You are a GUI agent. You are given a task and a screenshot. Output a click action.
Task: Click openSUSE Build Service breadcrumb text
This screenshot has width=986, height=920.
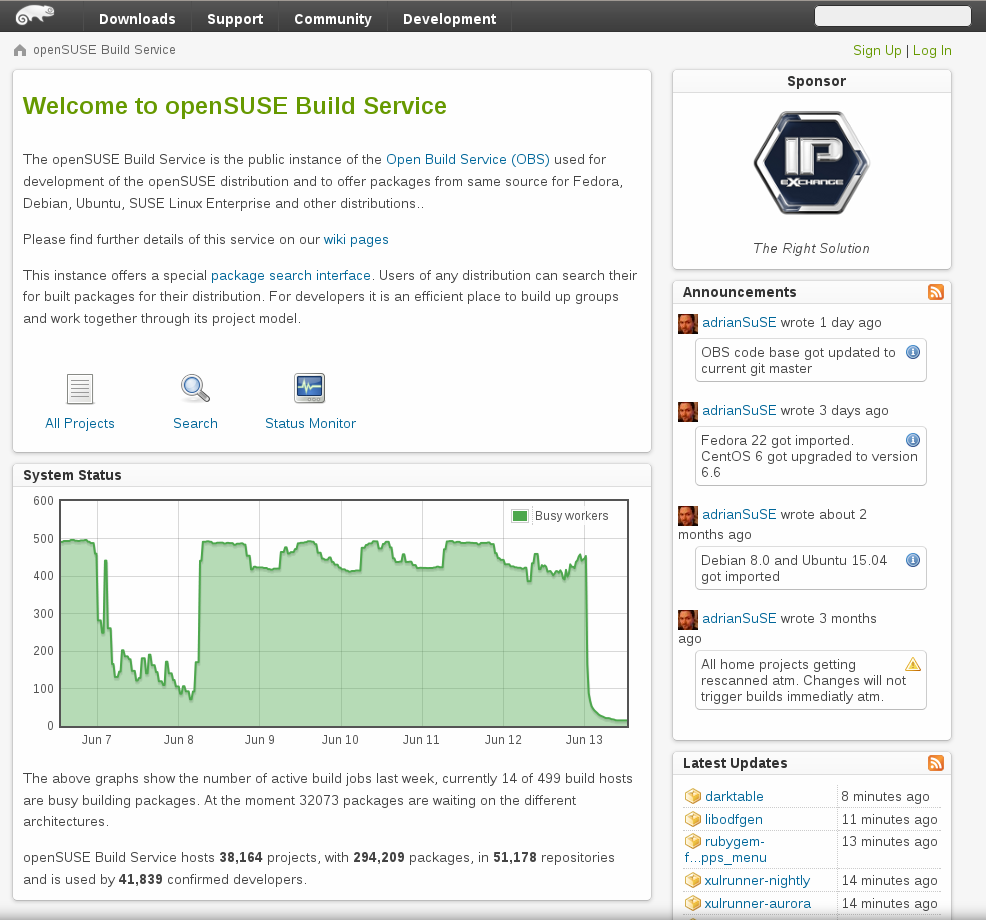point(104,50)
